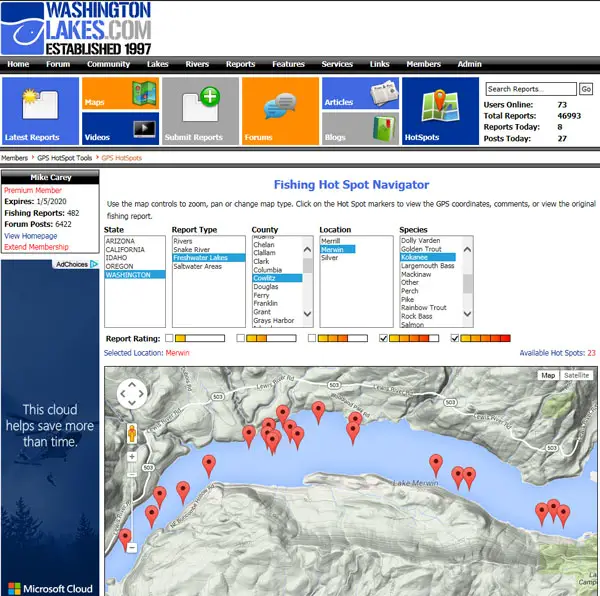Switch to the Map view button
600x596 pixels.
(548, 375)
